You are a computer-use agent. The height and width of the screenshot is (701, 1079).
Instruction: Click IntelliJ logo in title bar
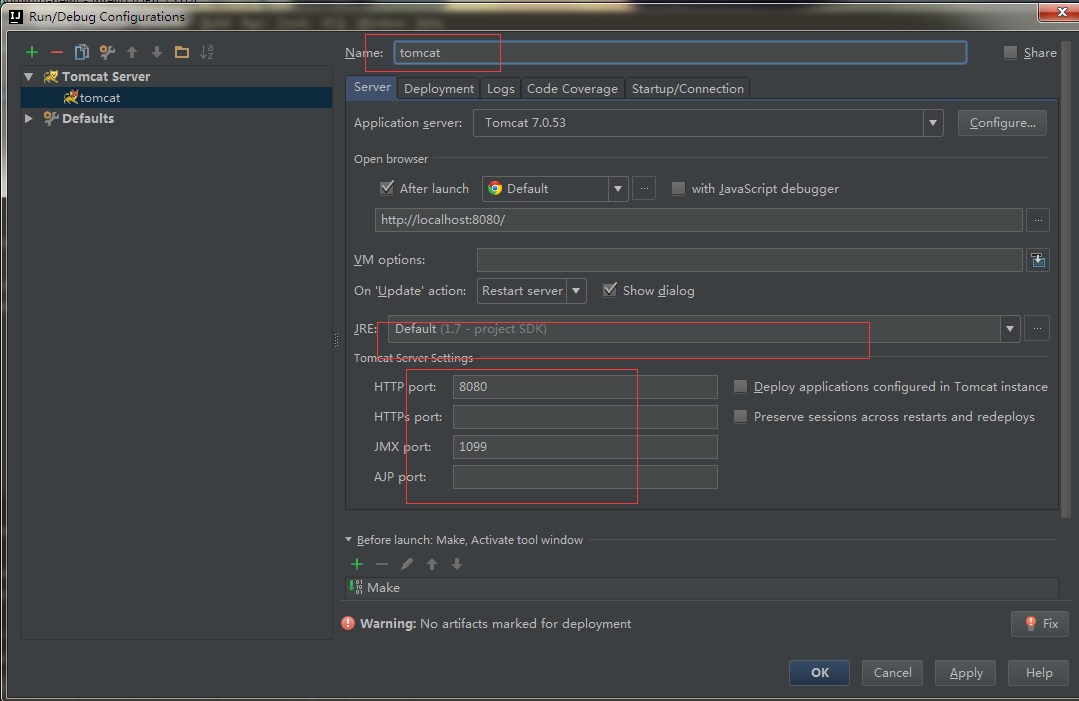click(x=16, y=17)
